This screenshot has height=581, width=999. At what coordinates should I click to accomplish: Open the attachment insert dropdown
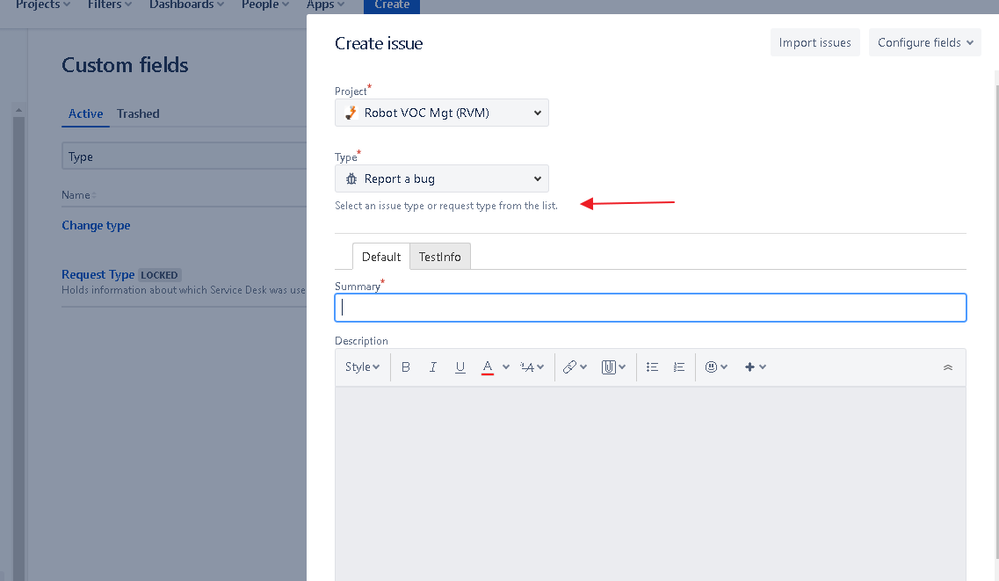tap(614, 367)
